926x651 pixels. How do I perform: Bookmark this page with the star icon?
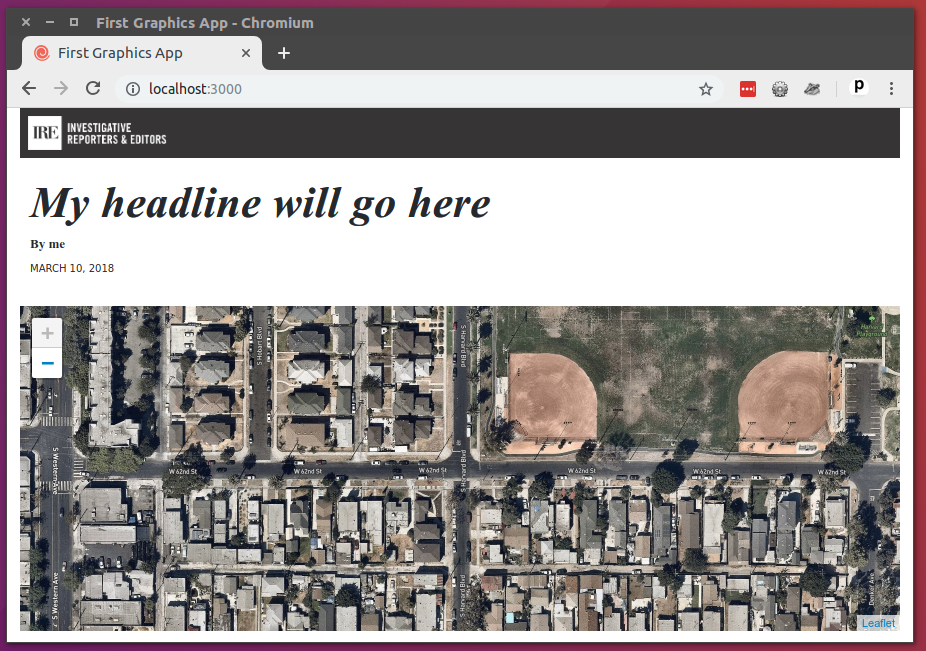coord(706,89)
